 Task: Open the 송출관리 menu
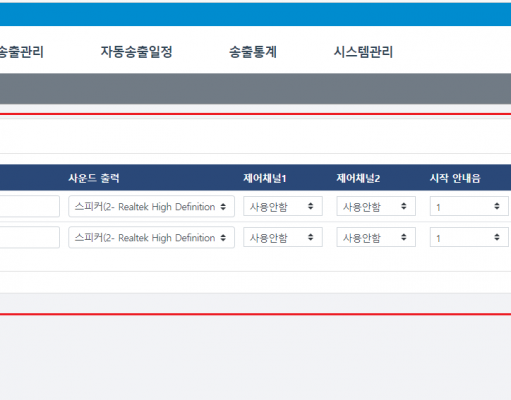click(21, 52)
